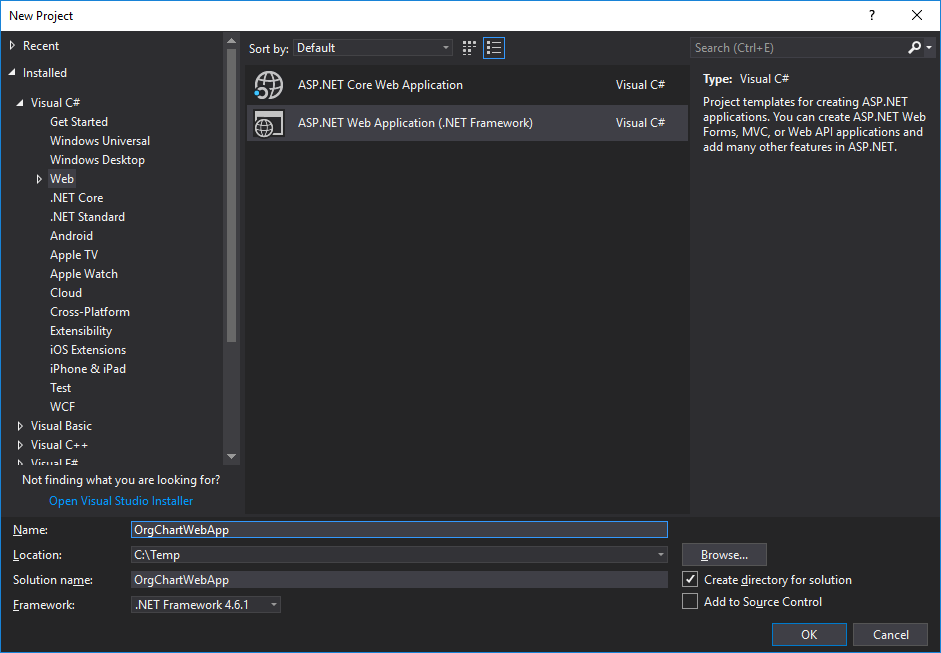Viewport: 941px width, 653px height.
Task: Select Cloud category
Action: [x=66, y=293]
